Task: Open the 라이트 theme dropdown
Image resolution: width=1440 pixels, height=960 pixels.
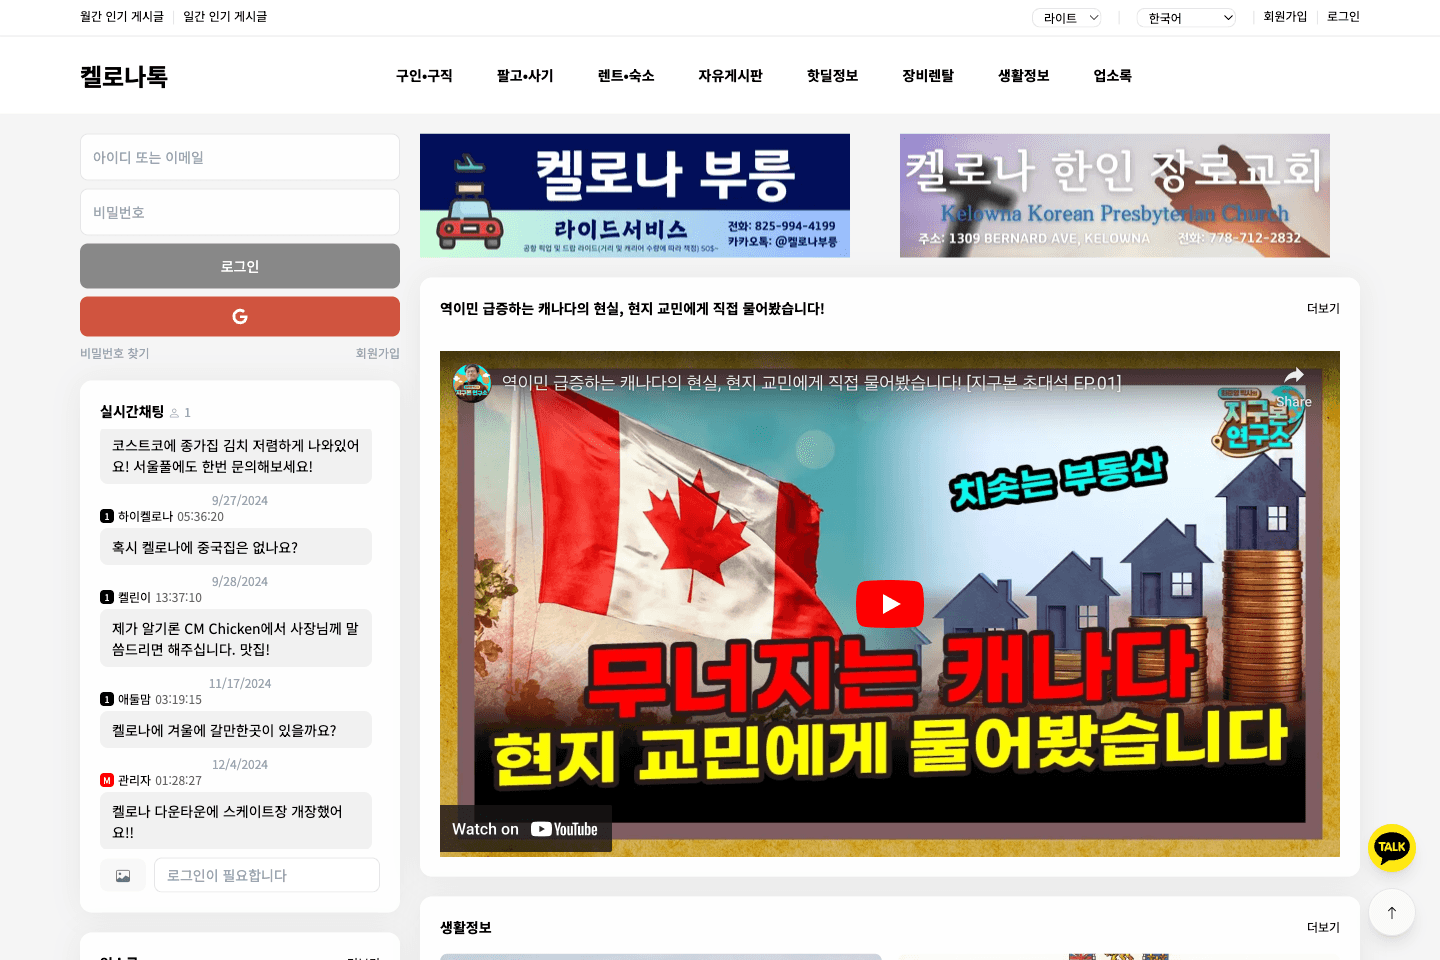Action: point(1066,17)
